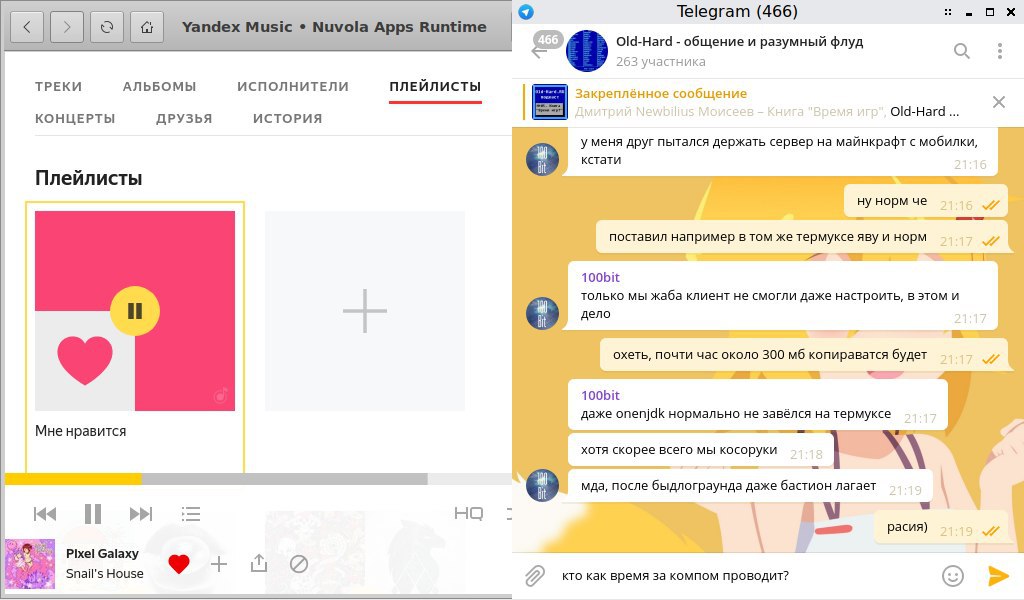Create new playlist with plus tile
The image size is (1024, 600).
(x=365, y=311)
